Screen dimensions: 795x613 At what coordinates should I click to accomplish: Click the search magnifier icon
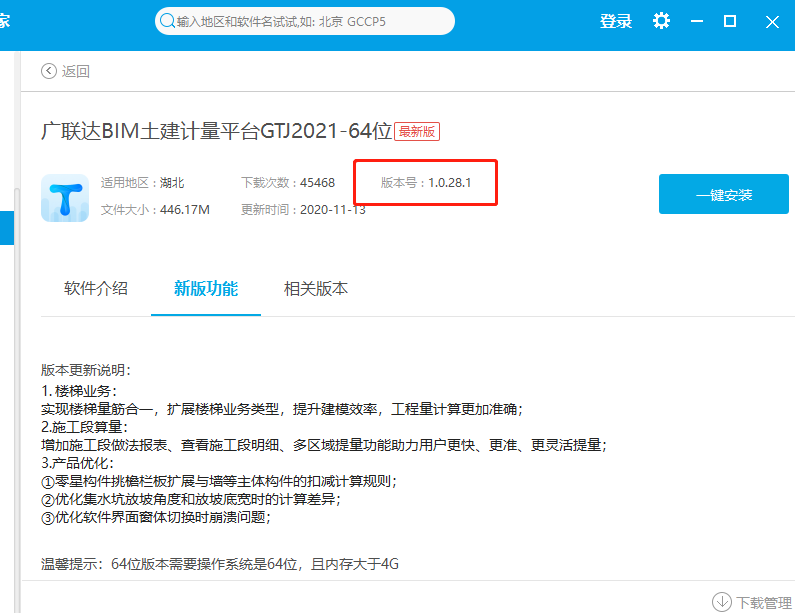[x=167, y=21]
